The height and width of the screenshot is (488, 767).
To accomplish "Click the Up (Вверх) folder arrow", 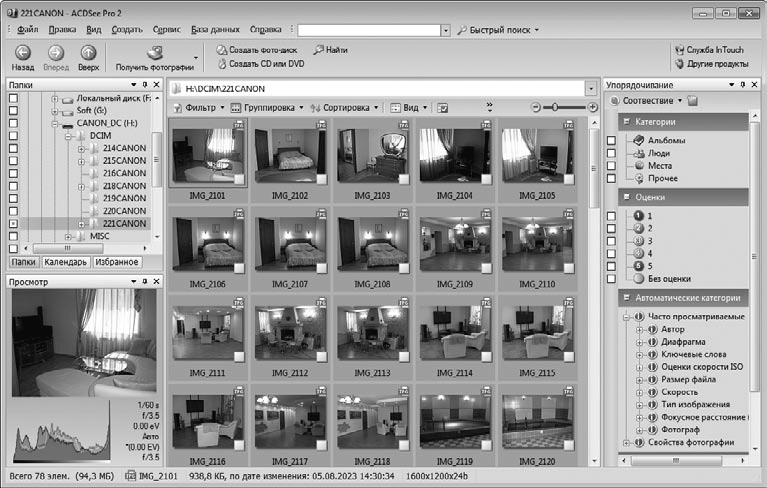I will 89,53.
